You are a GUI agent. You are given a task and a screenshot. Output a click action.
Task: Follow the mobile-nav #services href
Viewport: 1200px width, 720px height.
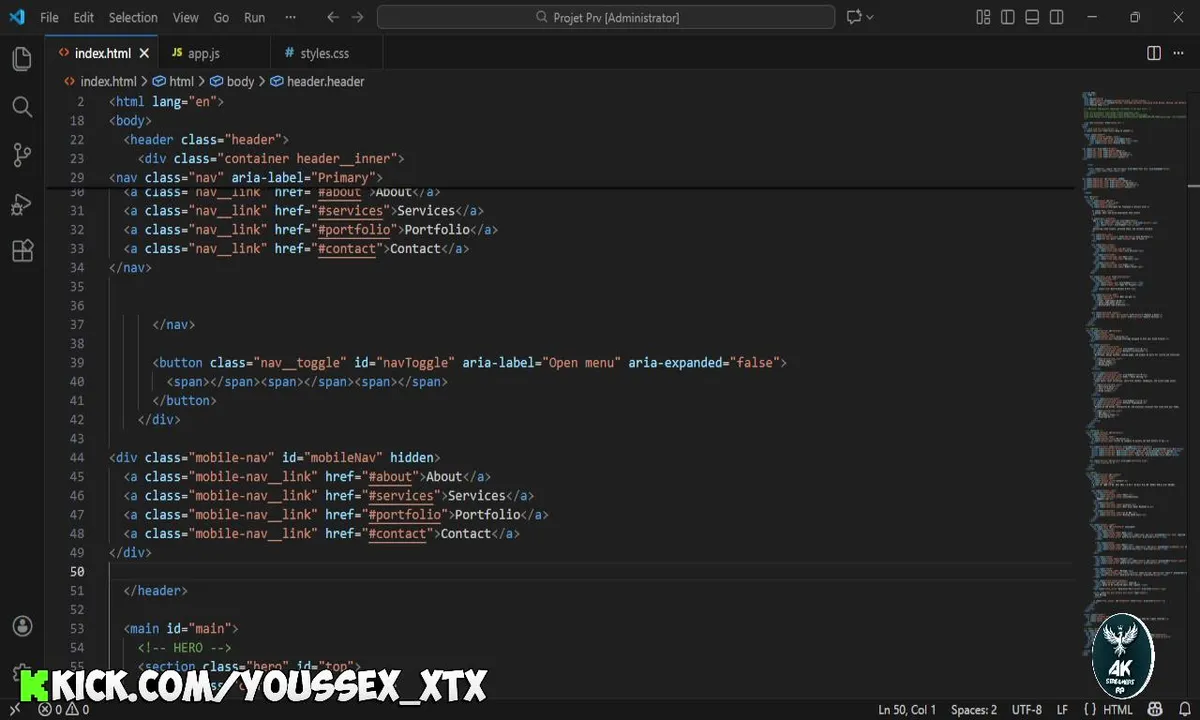[x=401, y=496]
